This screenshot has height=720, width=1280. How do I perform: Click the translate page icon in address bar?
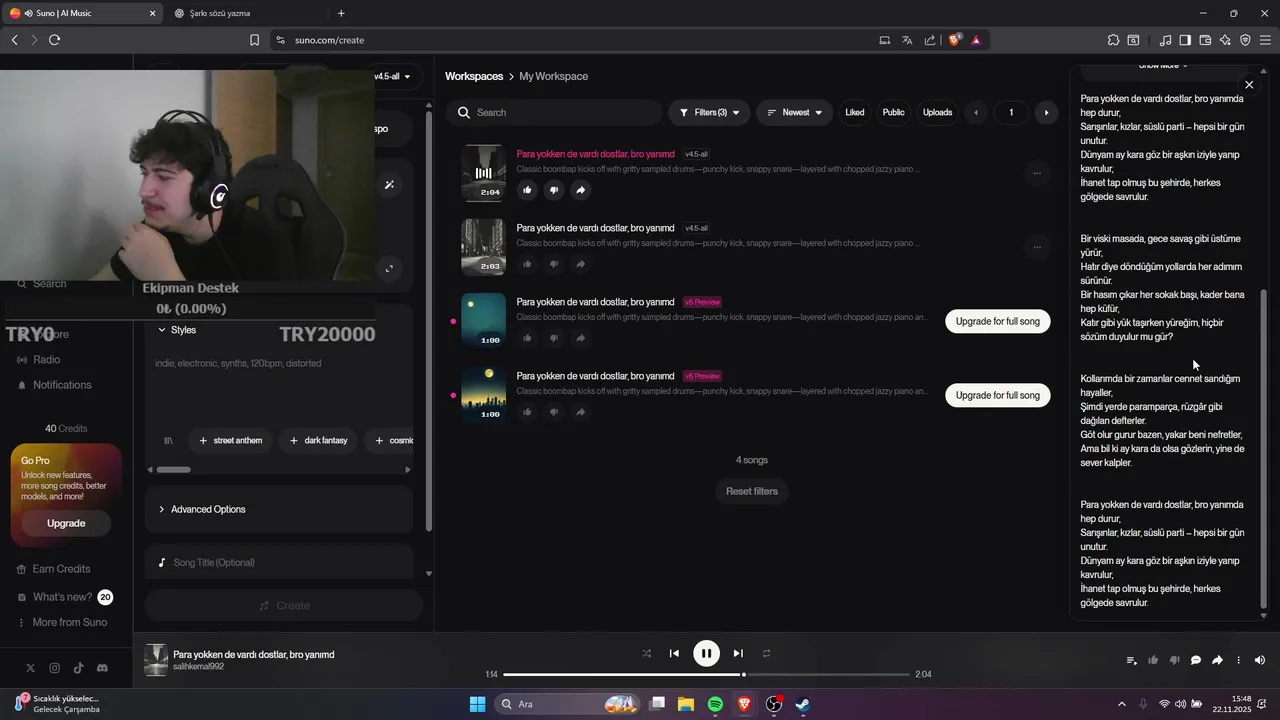point(907,40)
